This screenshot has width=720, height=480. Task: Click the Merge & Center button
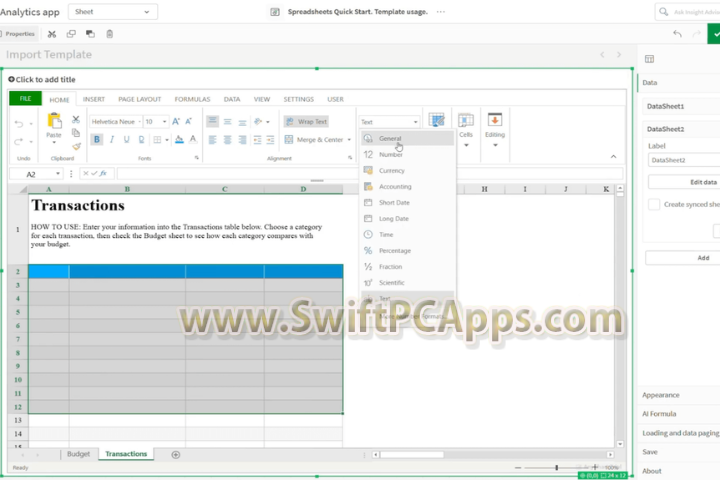pos(314,140)
